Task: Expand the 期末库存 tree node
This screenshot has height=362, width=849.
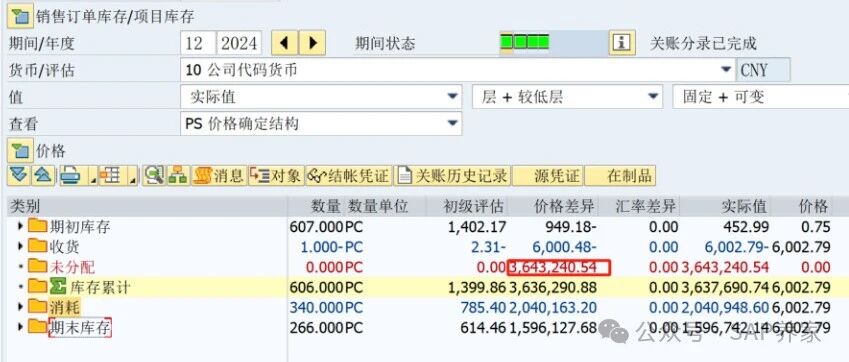Action: pyautogui.click(x=21, y=327)
